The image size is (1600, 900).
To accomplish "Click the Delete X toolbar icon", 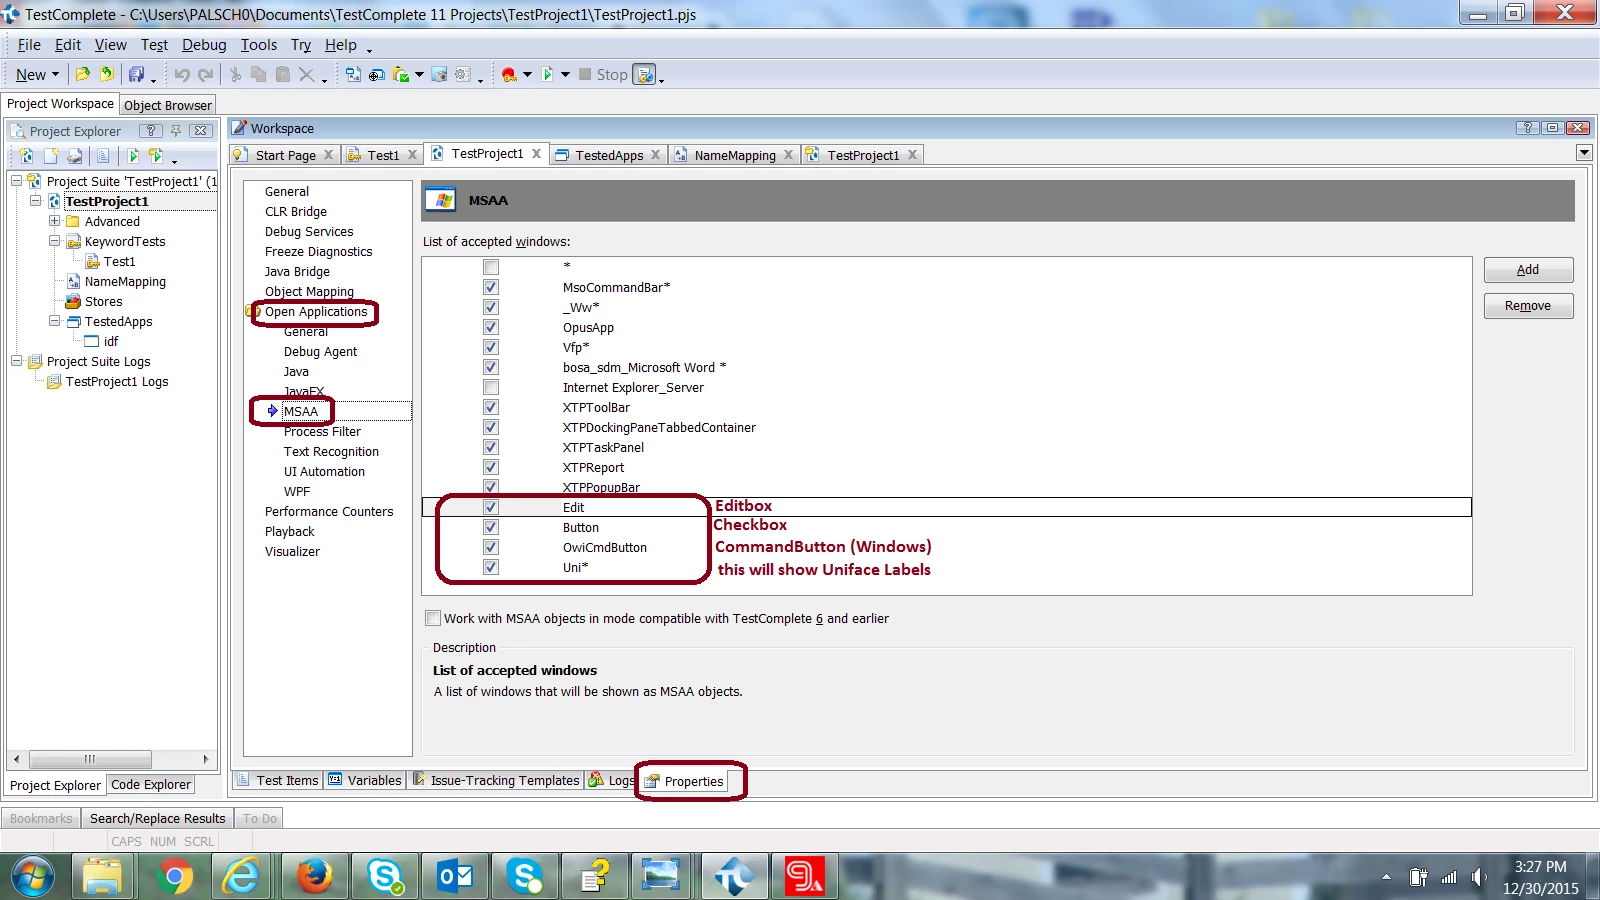I will 307,74.
